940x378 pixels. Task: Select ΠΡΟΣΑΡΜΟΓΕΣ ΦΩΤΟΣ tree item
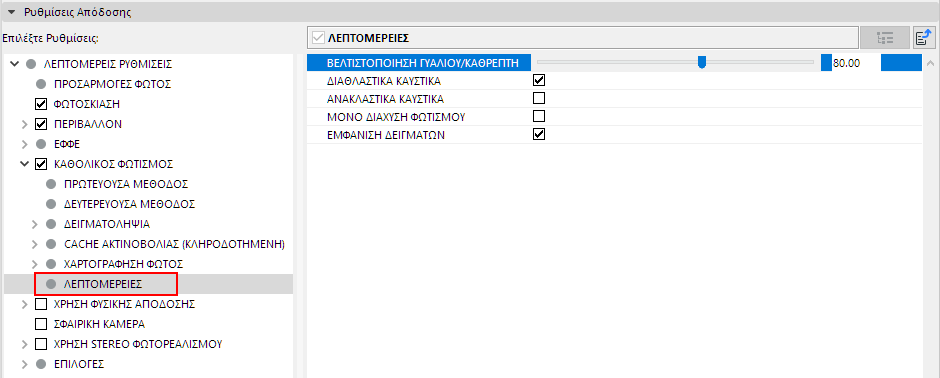tap(112, 84)
